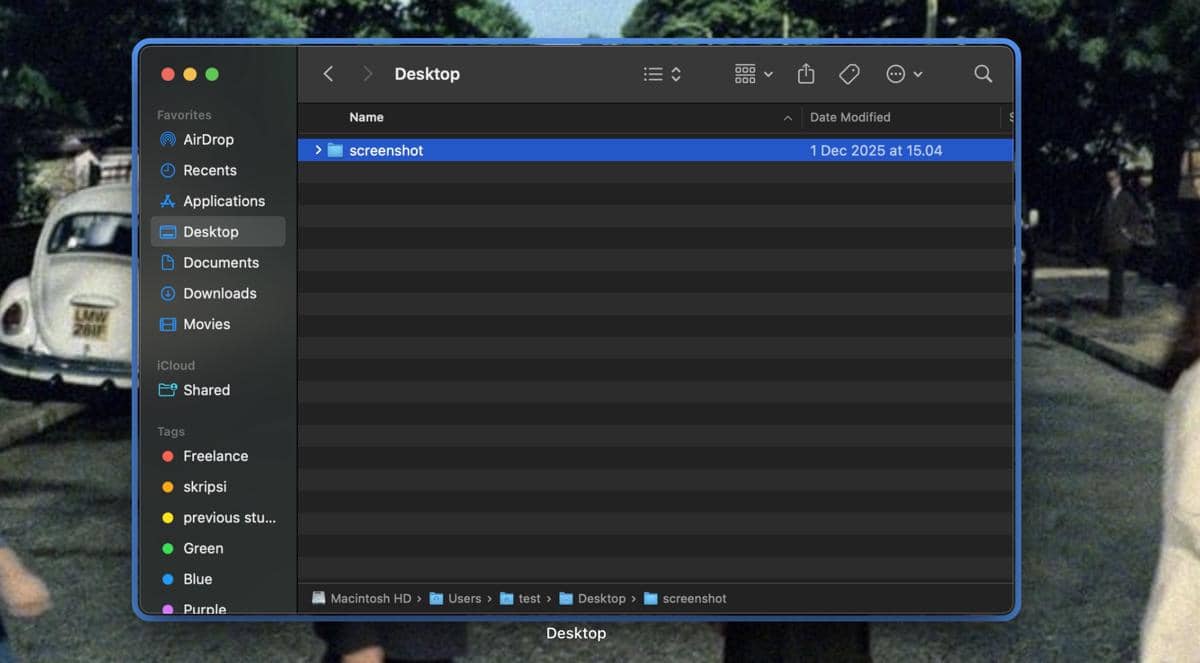Open the iCloud Shared folder

point(206,390)
